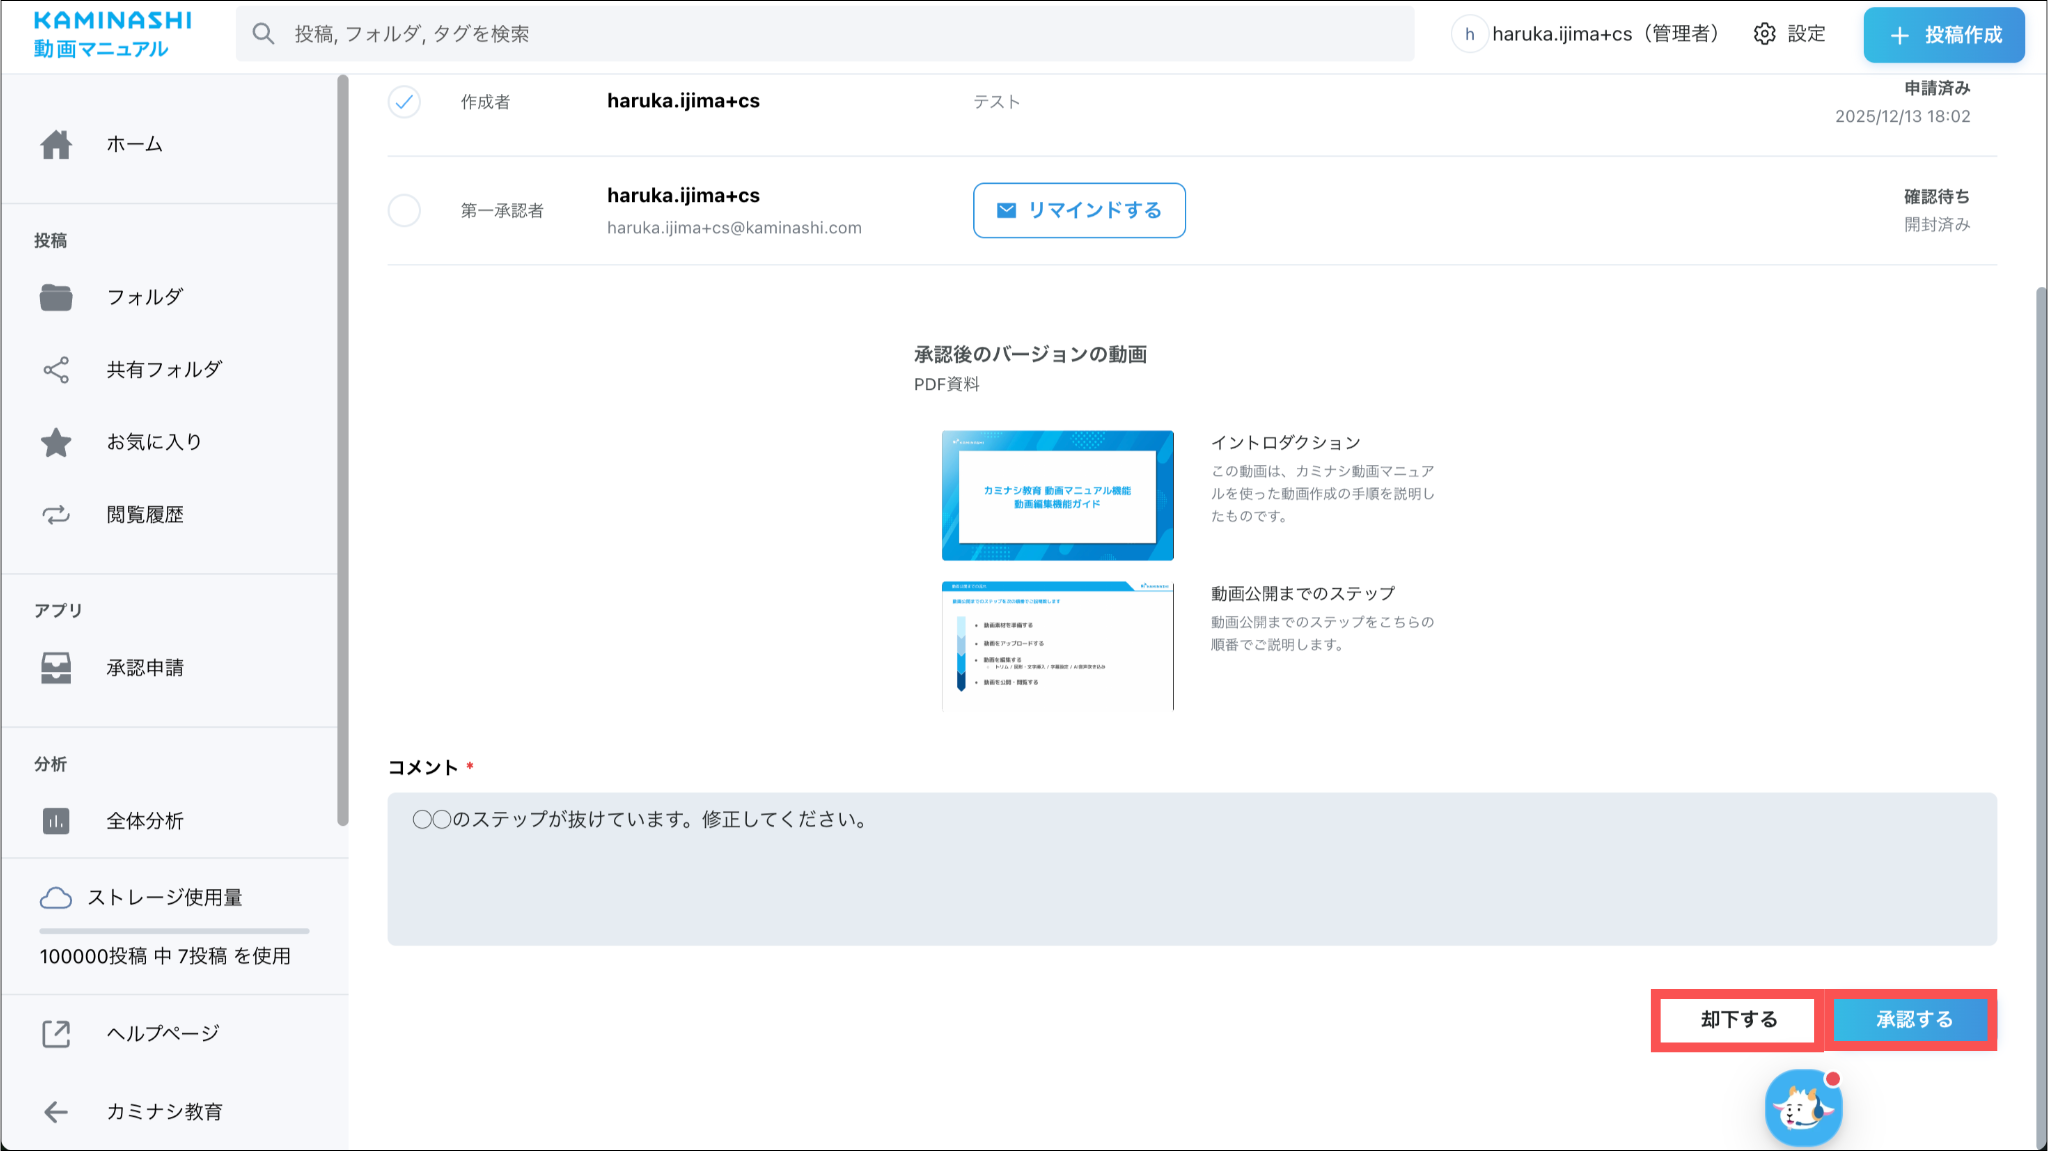Click the settings gear icon

click(x=1765, y=34)
